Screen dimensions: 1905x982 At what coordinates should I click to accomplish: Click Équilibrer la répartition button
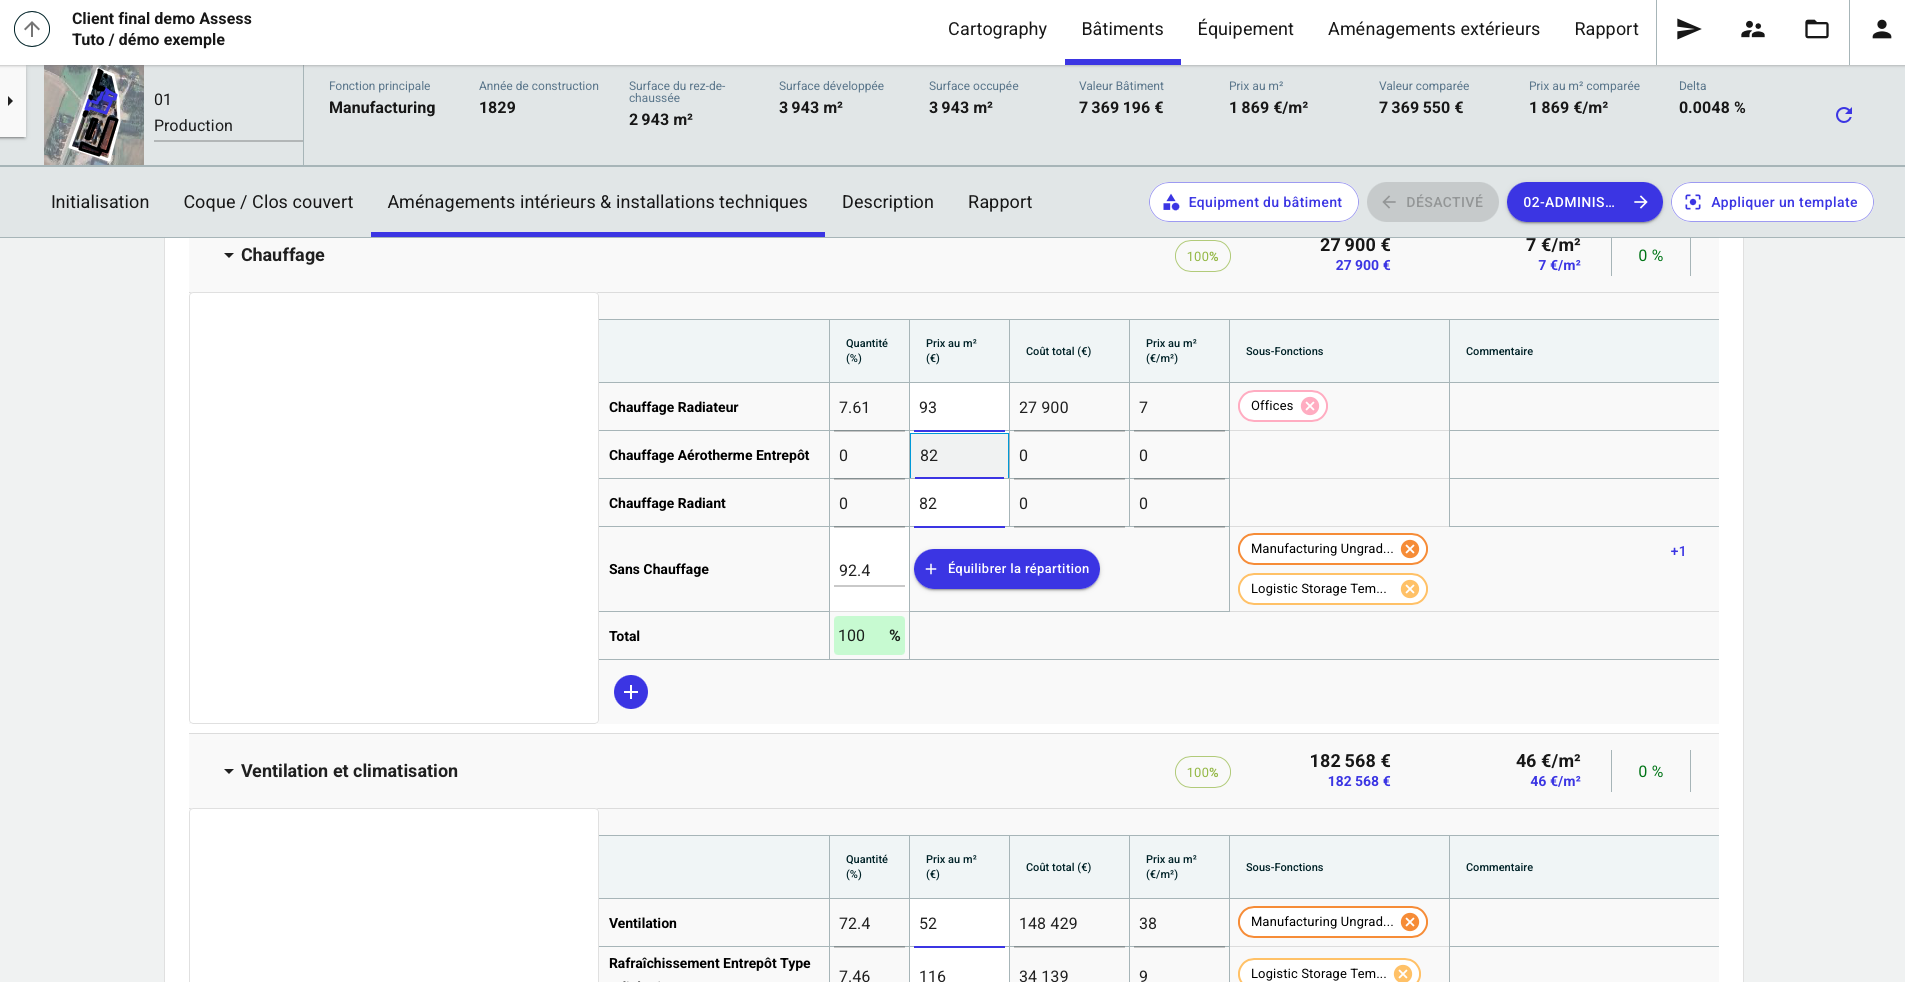pos(1006,569)
